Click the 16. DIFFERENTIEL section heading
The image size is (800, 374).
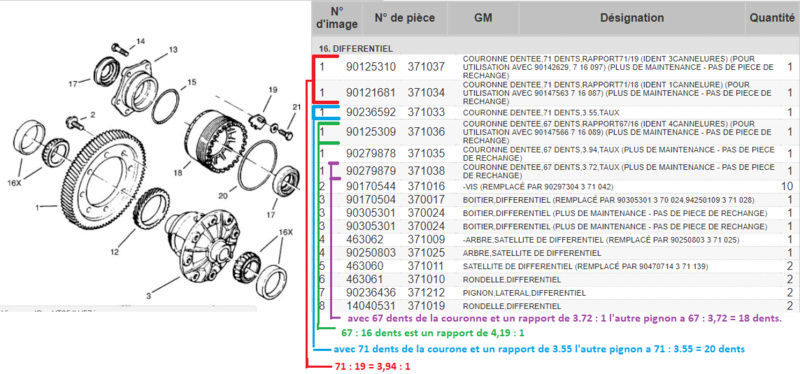click(x=356, y=48)
